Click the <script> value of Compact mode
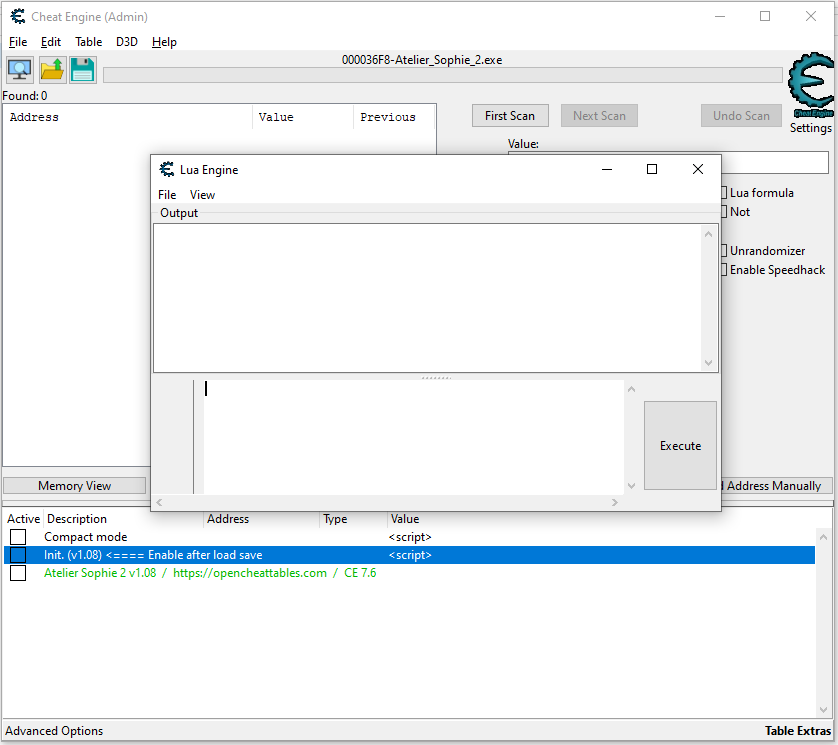The image size is (838, 745). 410,537
